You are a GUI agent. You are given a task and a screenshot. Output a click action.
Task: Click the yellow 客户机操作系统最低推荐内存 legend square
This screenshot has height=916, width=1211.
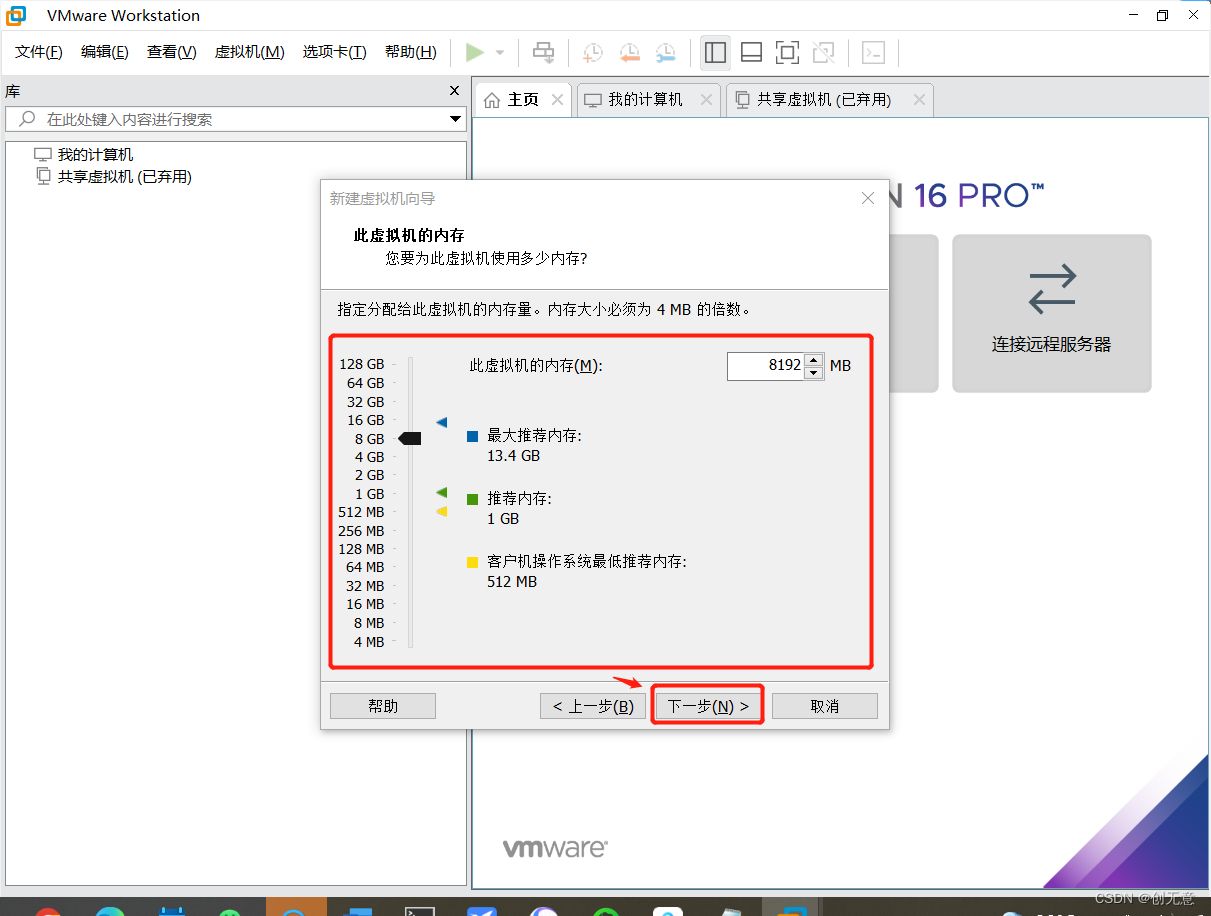(x=473, y=562)
